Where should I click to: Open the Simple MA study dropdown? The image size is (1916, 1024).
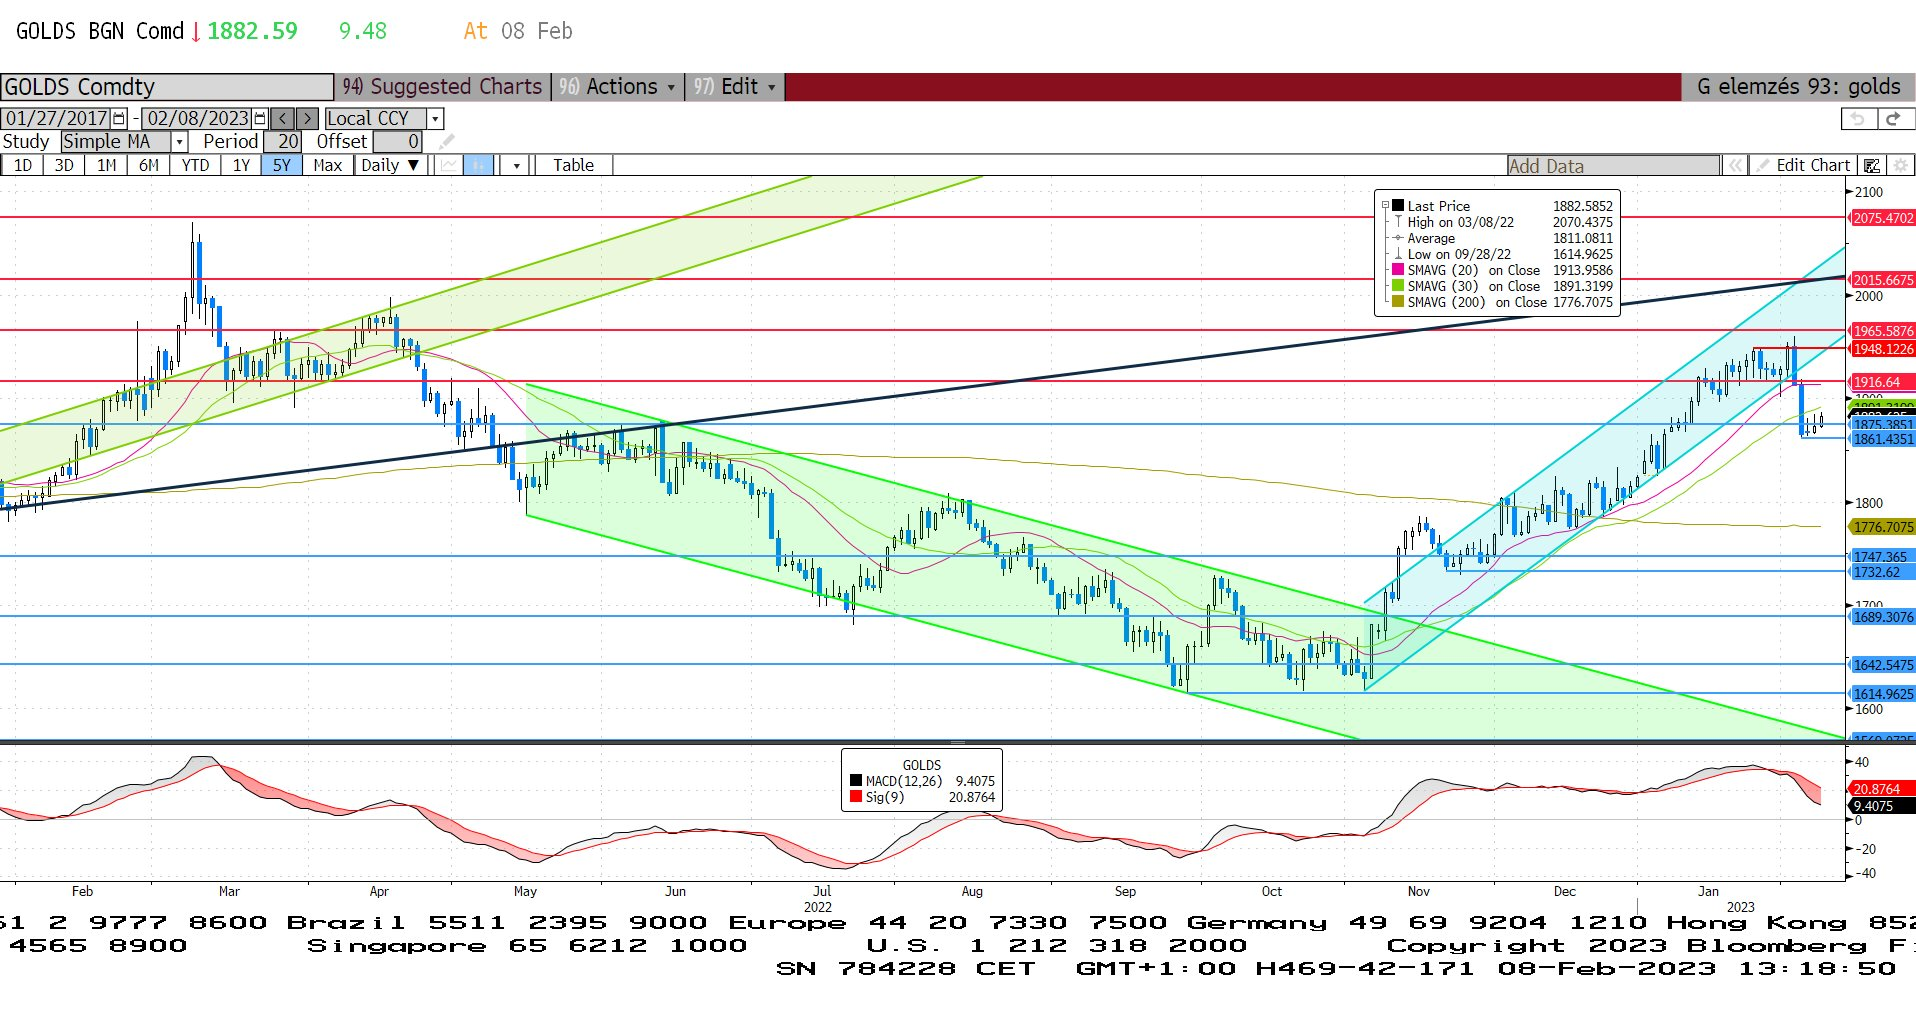[179, 142]
